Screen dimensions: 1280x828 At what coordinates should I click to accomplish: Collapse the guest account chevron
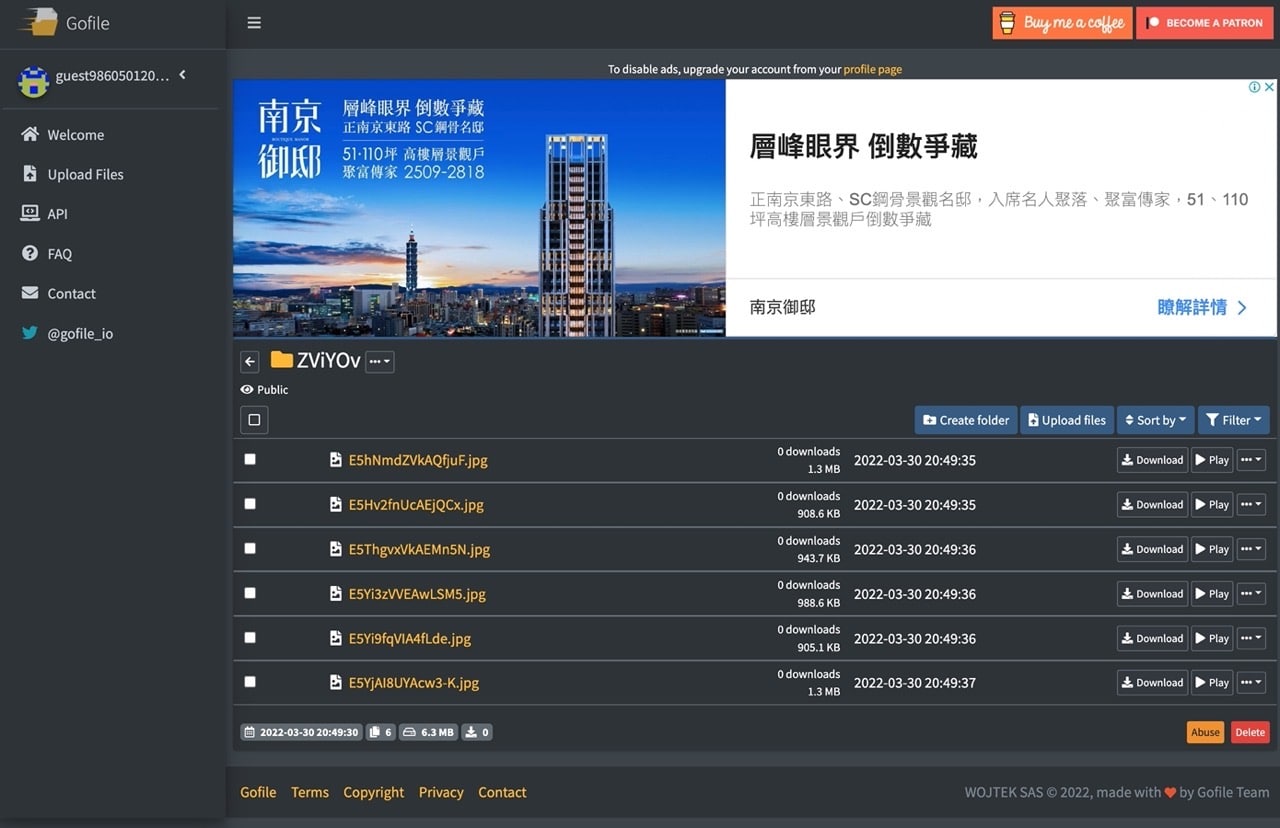[x=182, y=74]
